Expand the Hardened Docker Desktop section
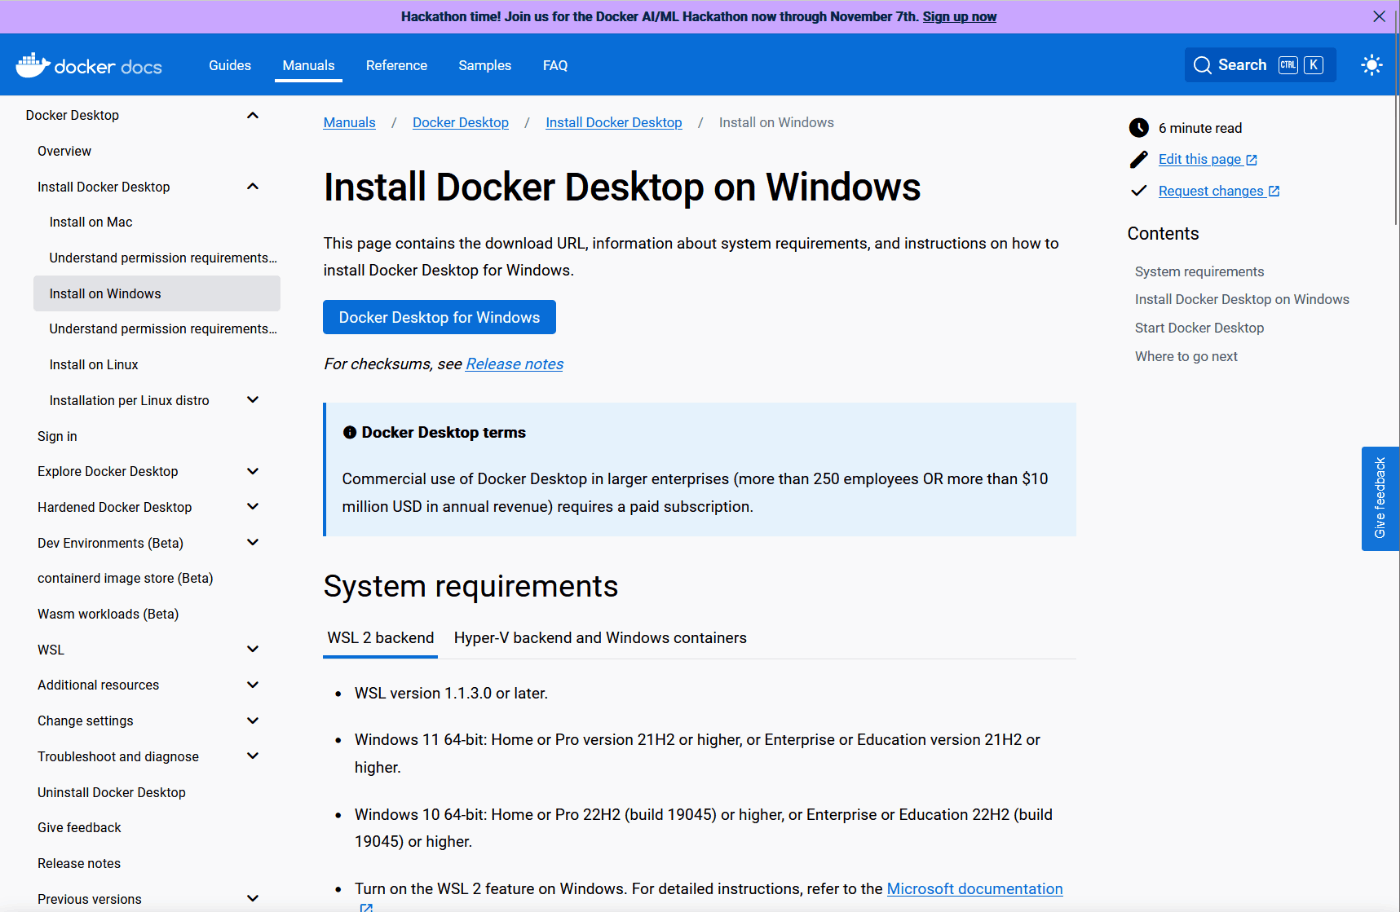The image size is (1400, 912). pos(253,507)
